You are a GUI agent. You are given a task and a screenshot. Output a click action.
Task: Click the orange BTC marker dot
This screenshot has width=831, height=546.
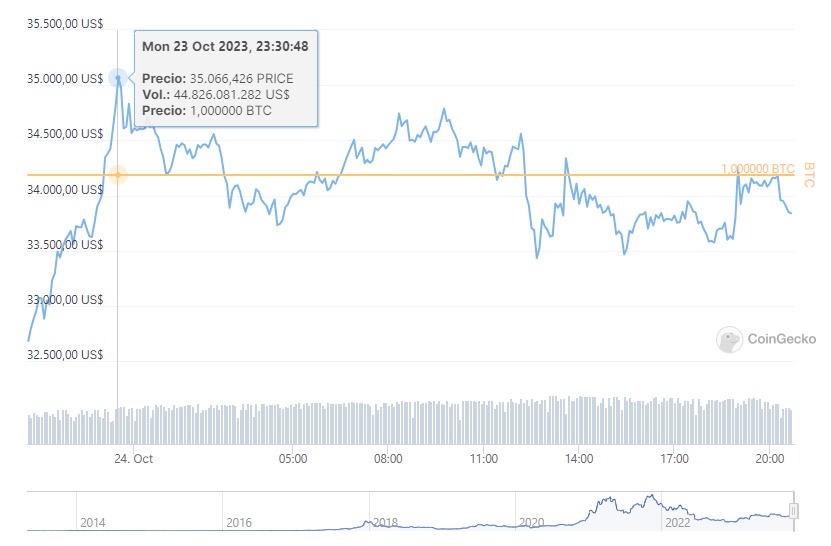click(x=118, y=175)
